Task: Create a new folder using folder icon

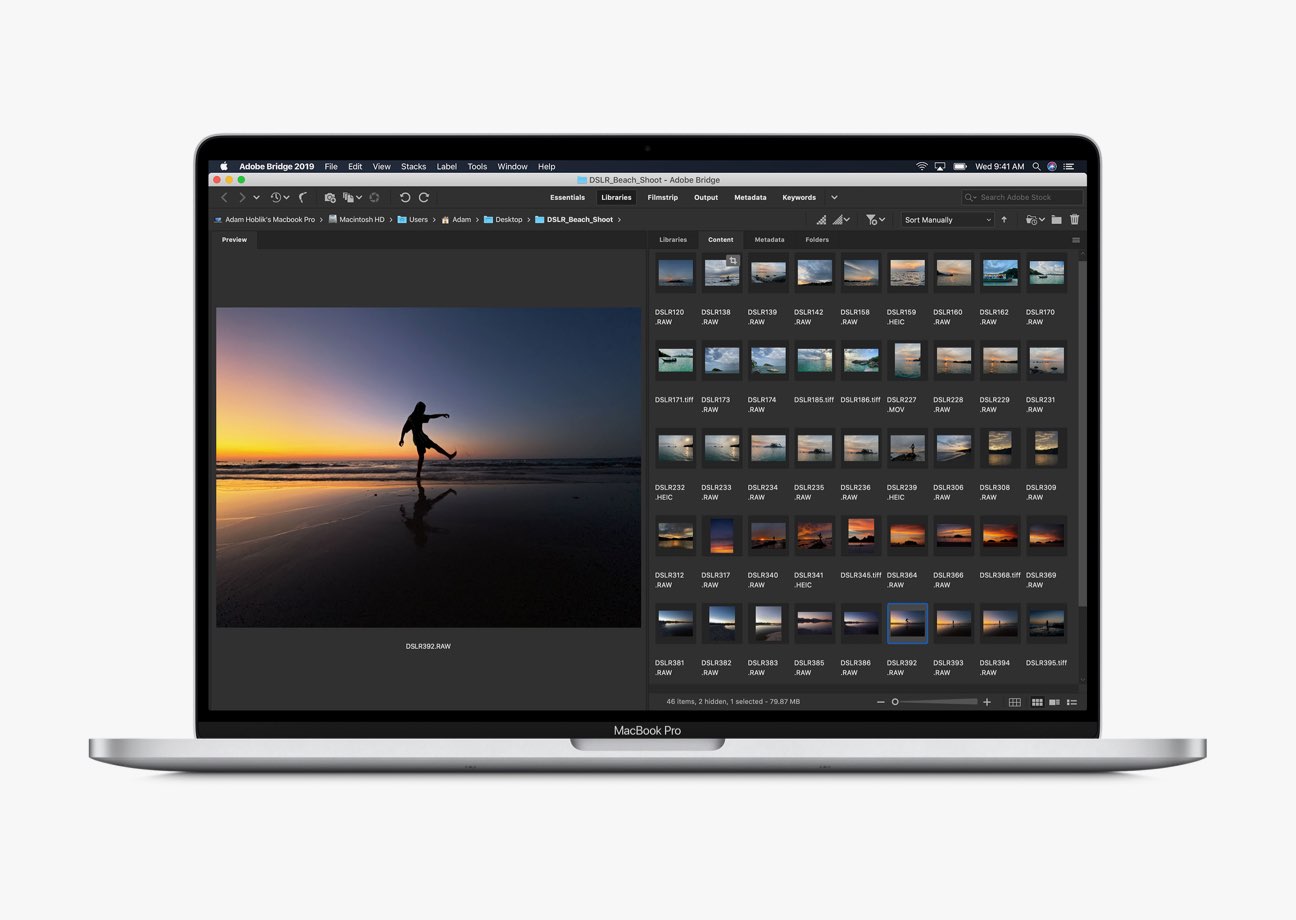Action: click(1056, 220)
